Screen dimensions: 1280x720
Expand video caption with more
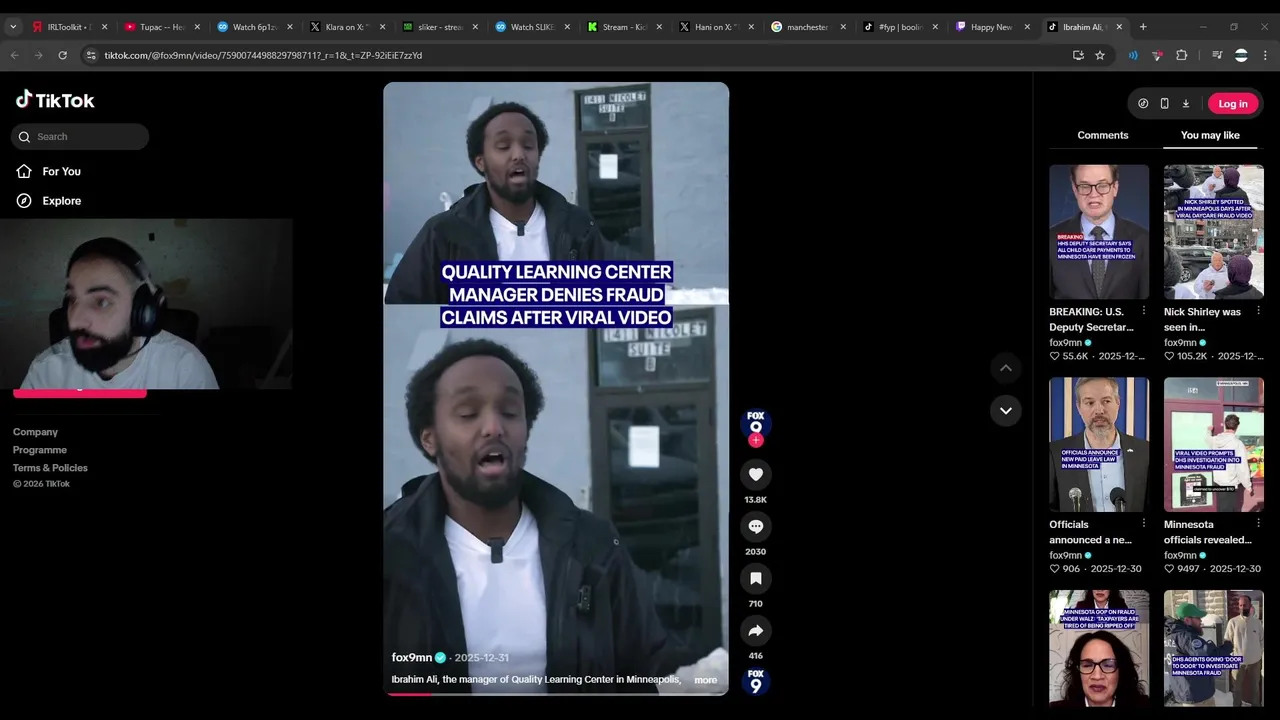[706, 680]
